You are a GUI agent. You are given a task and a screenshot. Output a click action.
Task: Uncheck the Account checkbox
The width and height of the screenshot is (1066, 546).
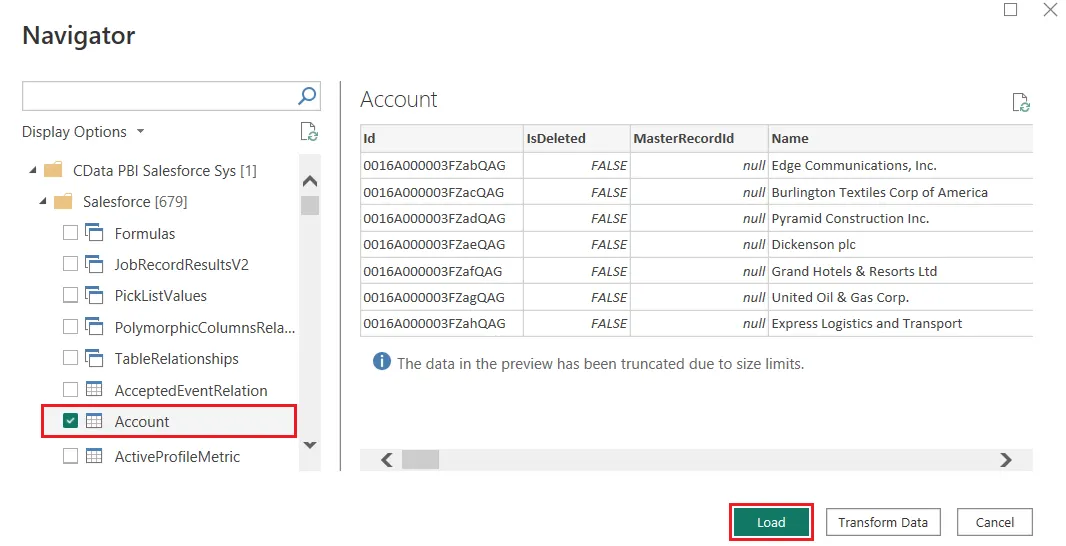click(70, 422)
